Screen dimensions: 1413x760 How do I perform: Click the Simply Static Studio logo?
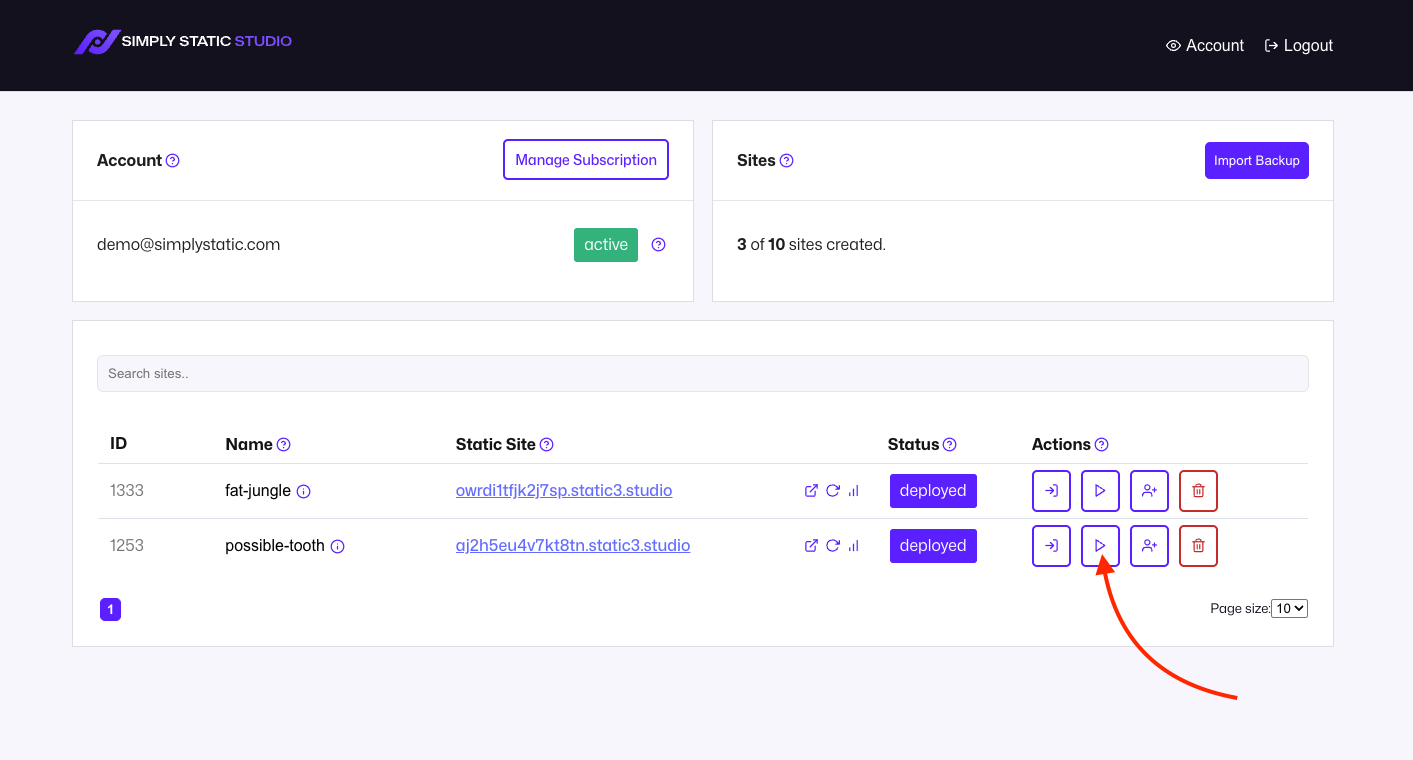(x=183, y=42)
